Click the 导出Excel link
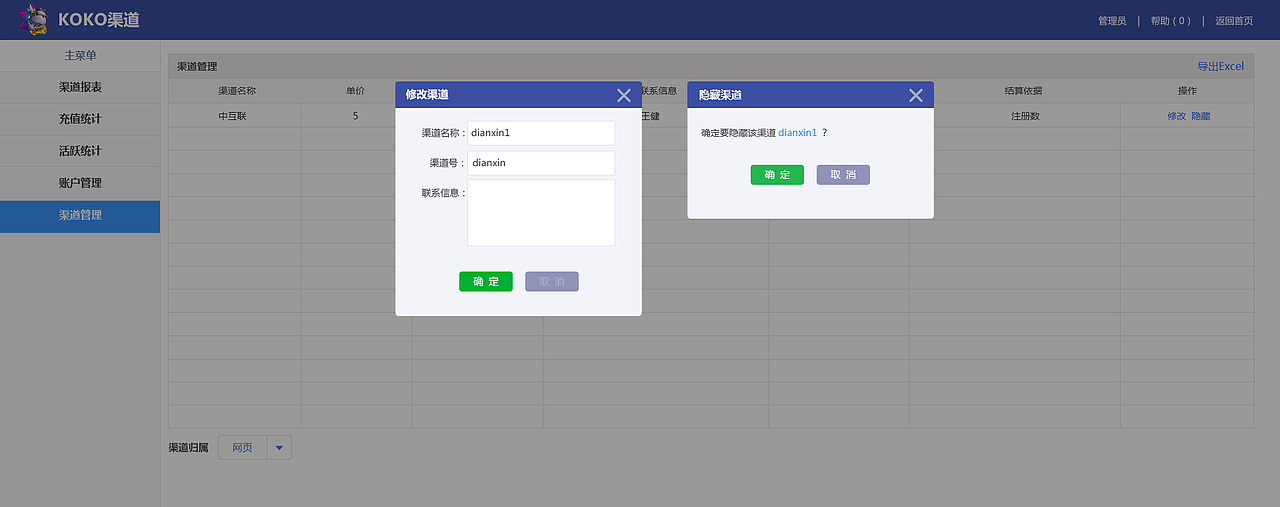The width and height of the screenshot is (1280, 507). pyautogui.click(x=1220, y=66)
